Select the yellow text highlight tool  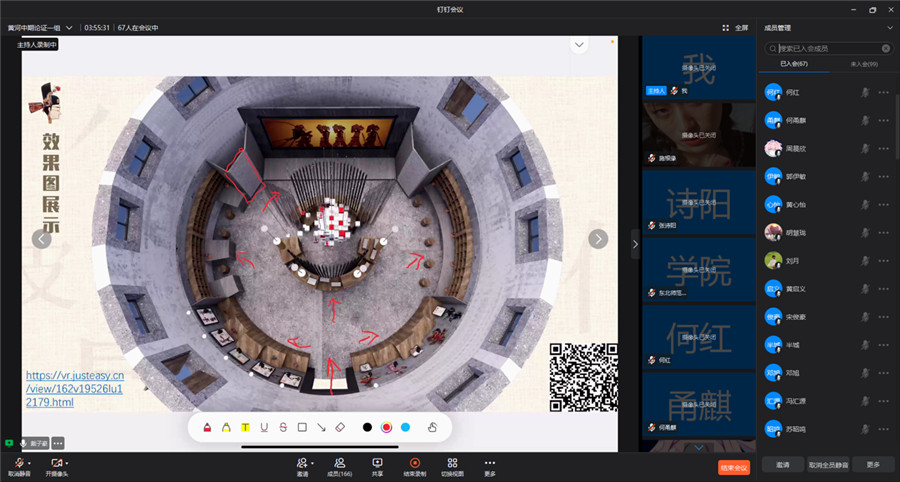[245, 427]
